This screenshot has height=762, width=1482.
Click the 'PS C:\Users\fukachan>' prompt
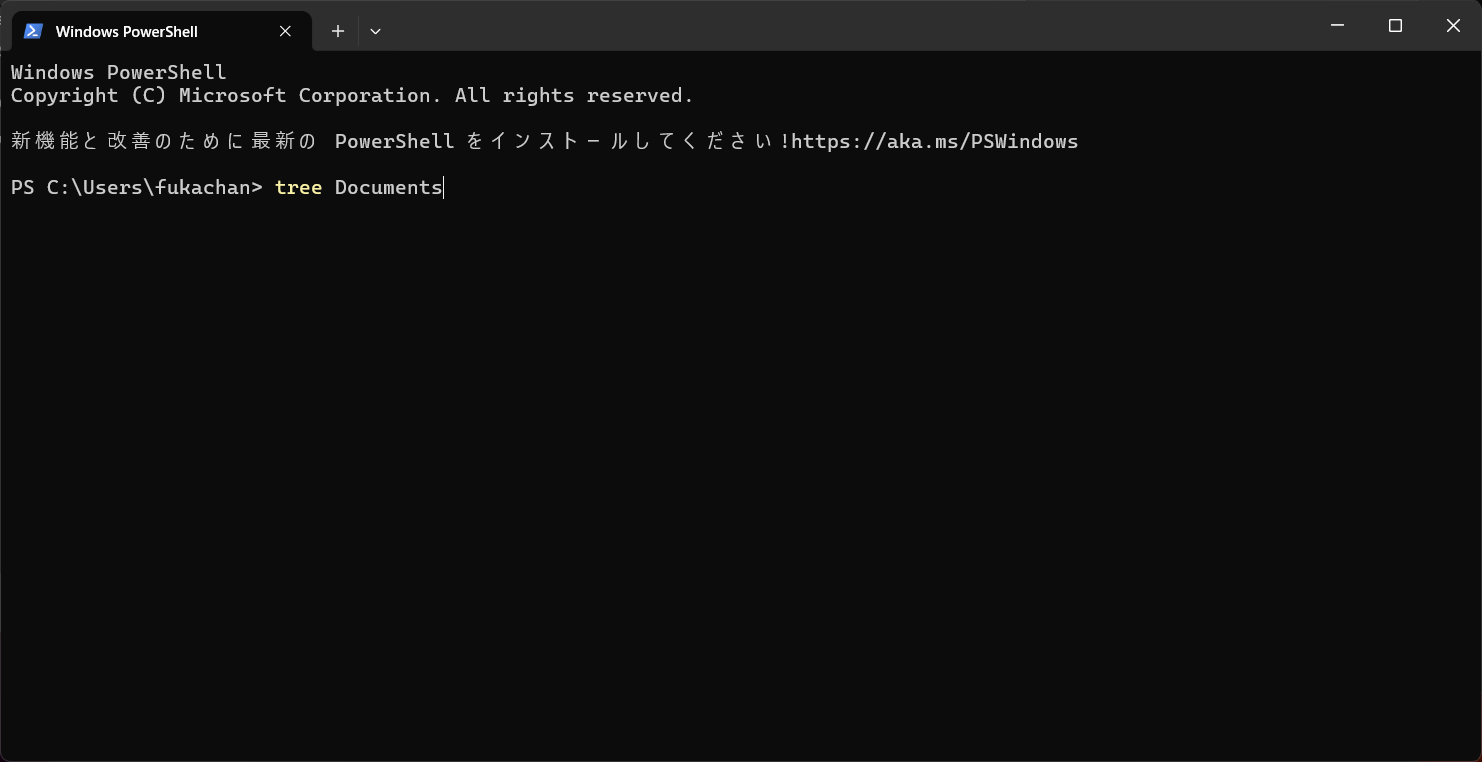136,187
